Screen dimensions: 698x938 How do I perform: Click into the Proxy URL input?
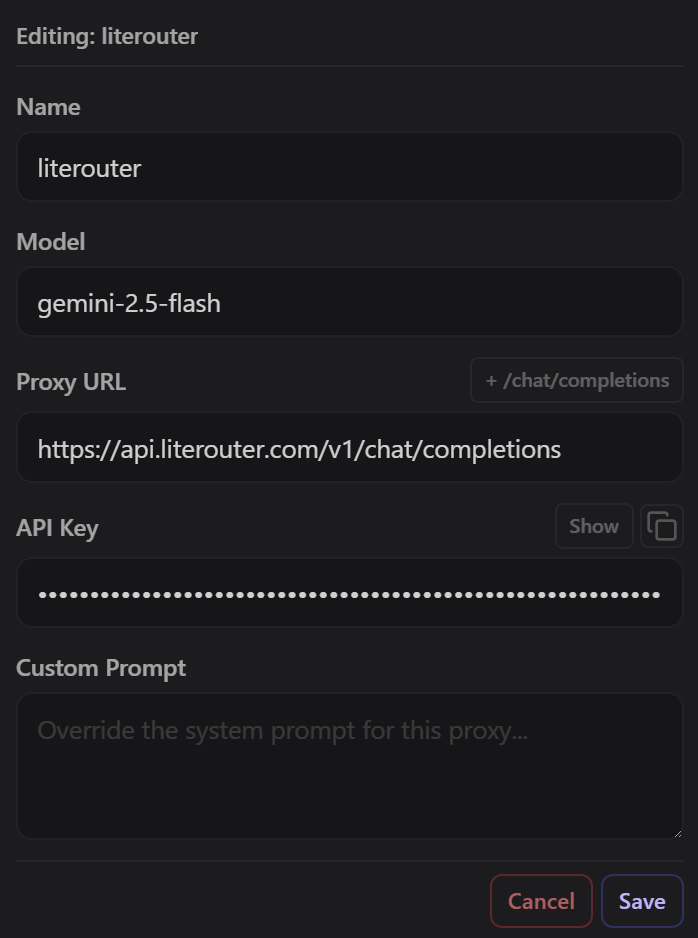tap(350, 448)
